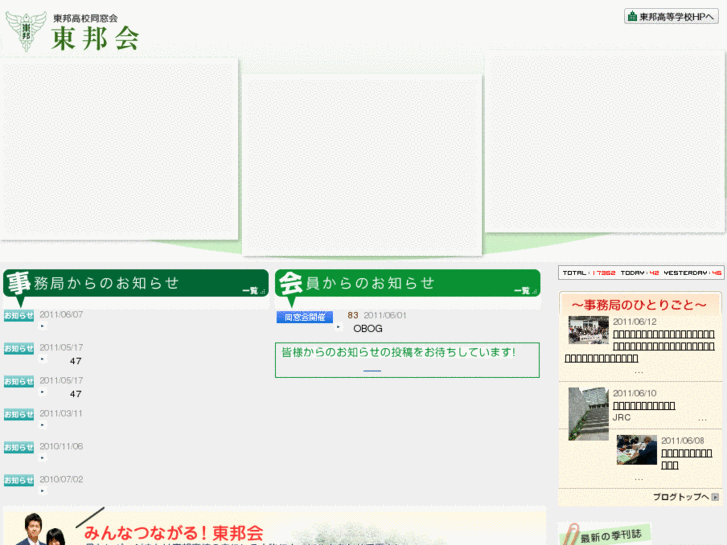Select date text 2011/03/11
The height and width of the screenshot is (545, 727).
61,413
